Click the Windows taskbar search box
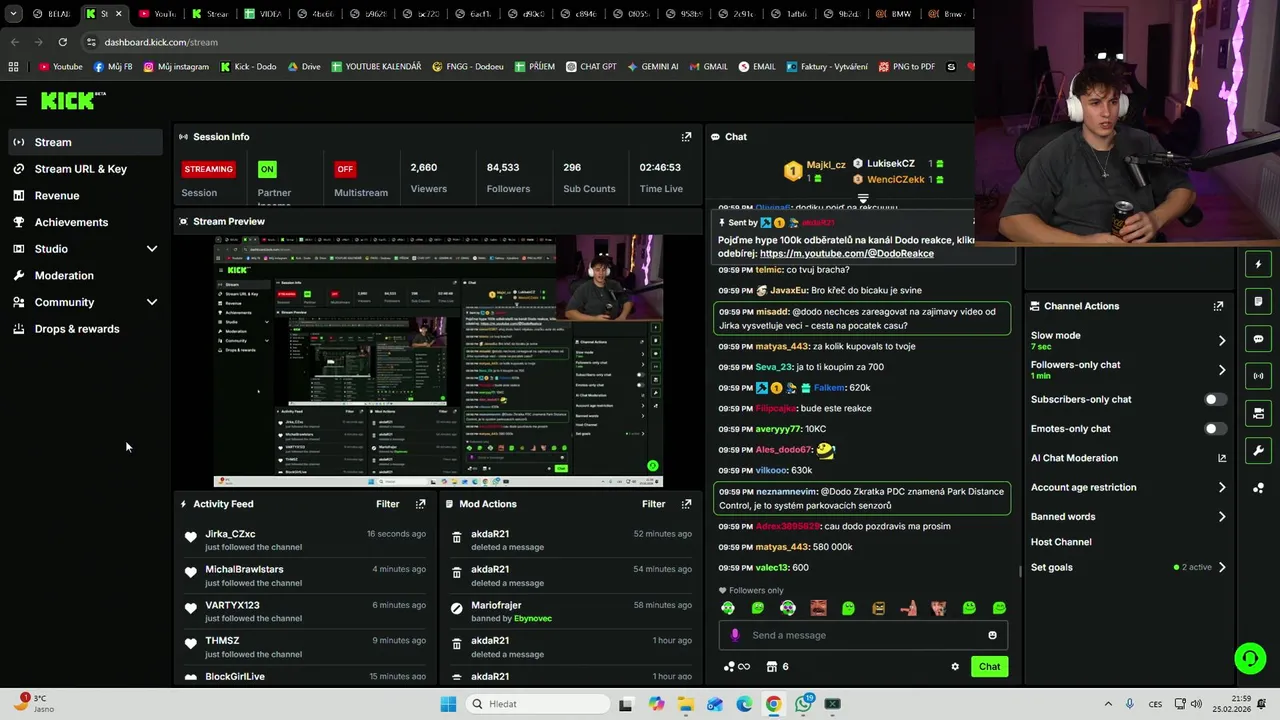1280x720 pixels. coord(536,704)
